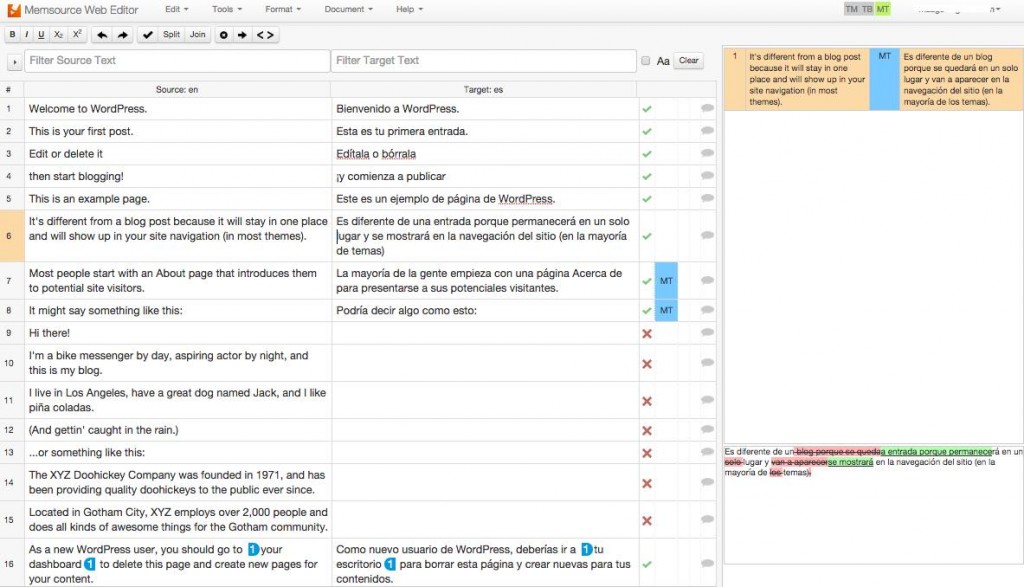Click the TM indicator in header
Screen dimensions: 1024x587
[x=852, y=9]
